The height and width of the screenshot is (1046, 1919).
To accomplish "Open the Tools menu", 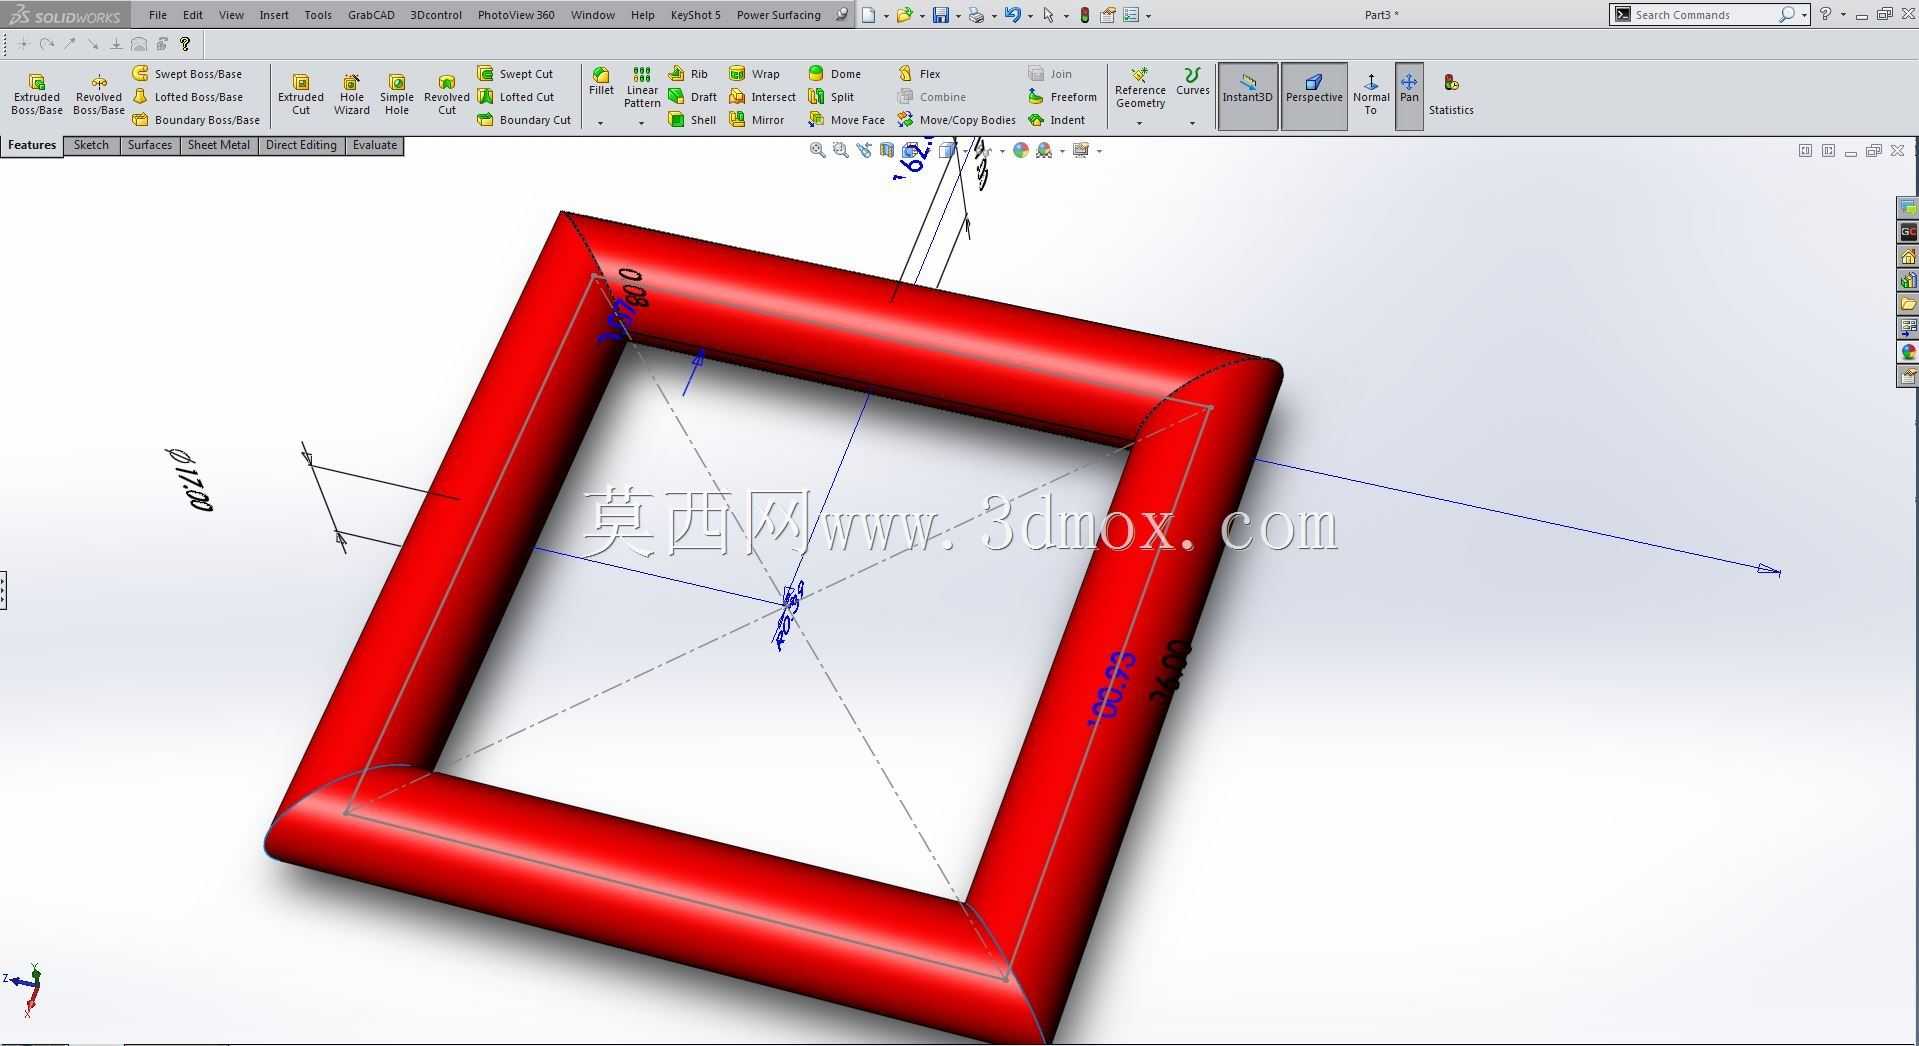I will [x=318, y=15].
